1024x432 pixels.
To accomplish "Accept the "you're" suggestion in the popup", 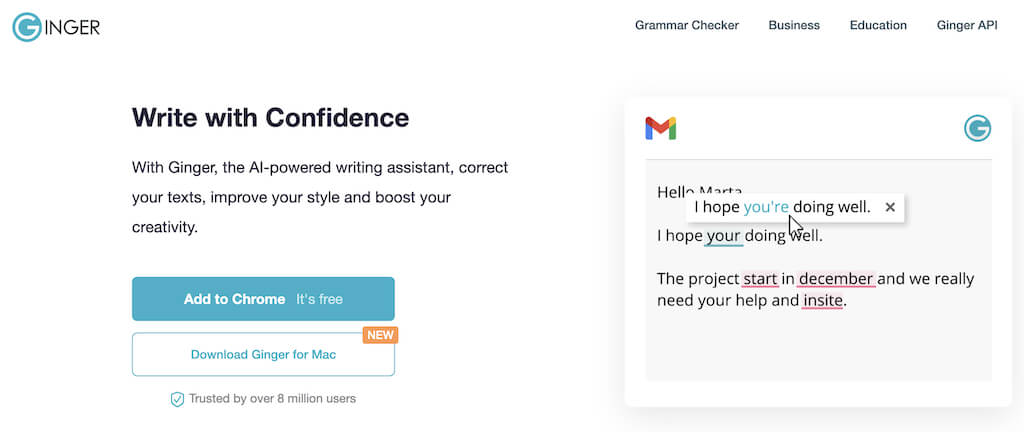I will point(766,207).
